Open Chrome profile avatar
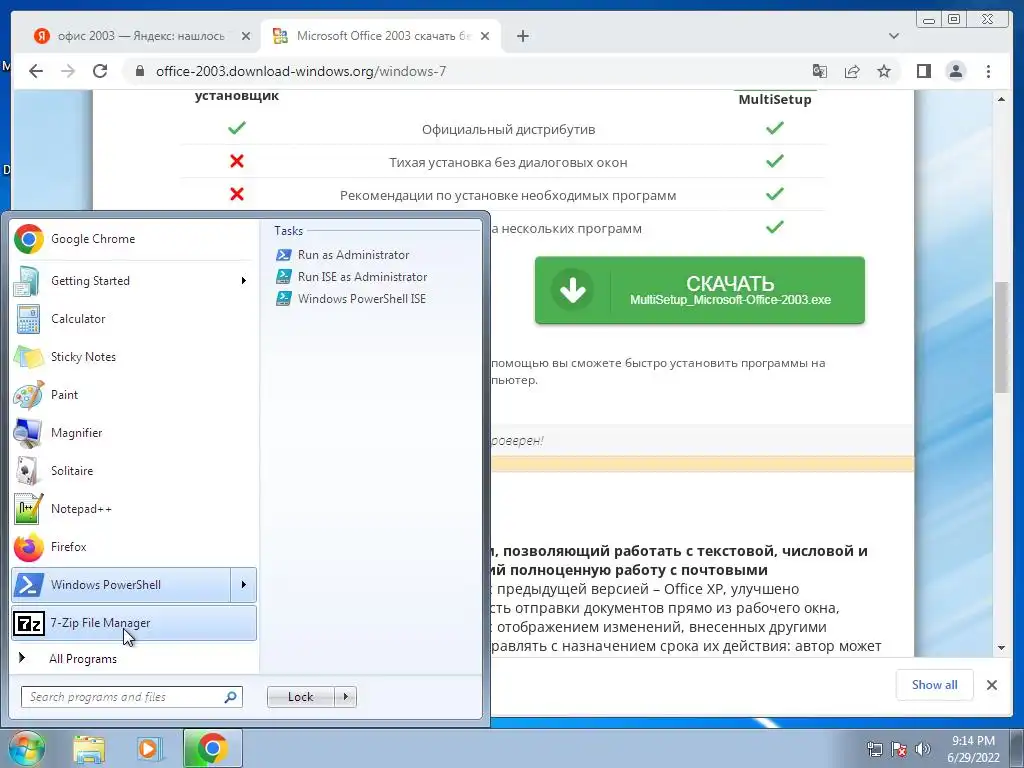1024x768 pixels. pos(955,71)
